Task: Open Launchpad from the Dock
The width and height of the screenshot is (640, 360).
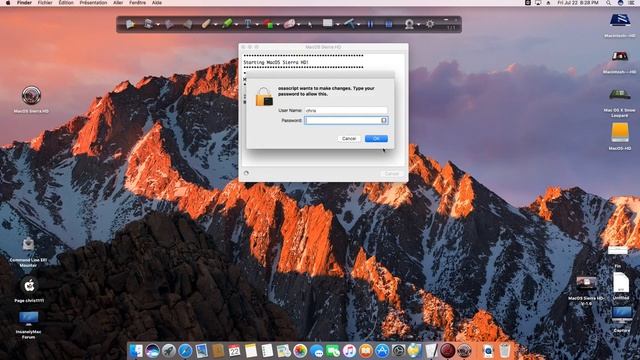Action: click(x=169, y=351)
